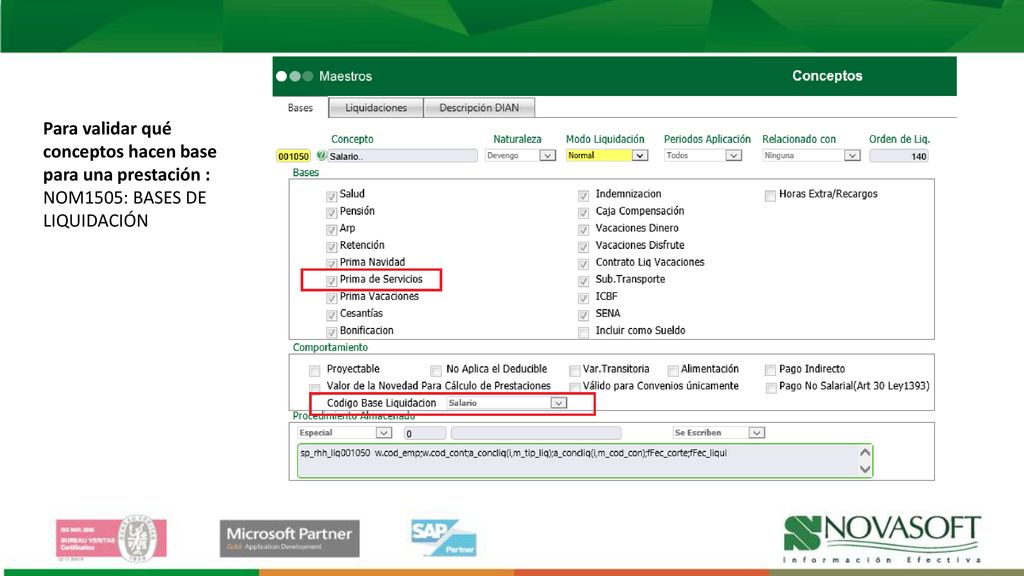Screen dimensions: 1024x576
Task: Open the Especial procedure type dropdown
Action: (344, 433)
